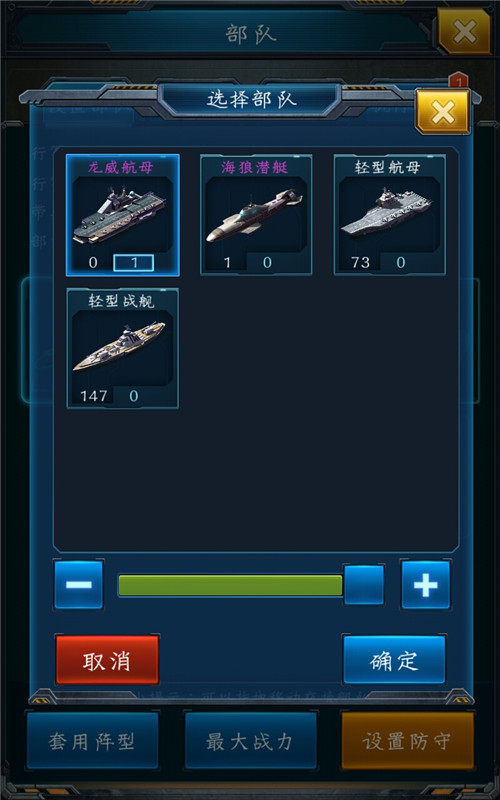Click the plus button to increase amount
The image size is (500, 800).
[x=426, y=585]
